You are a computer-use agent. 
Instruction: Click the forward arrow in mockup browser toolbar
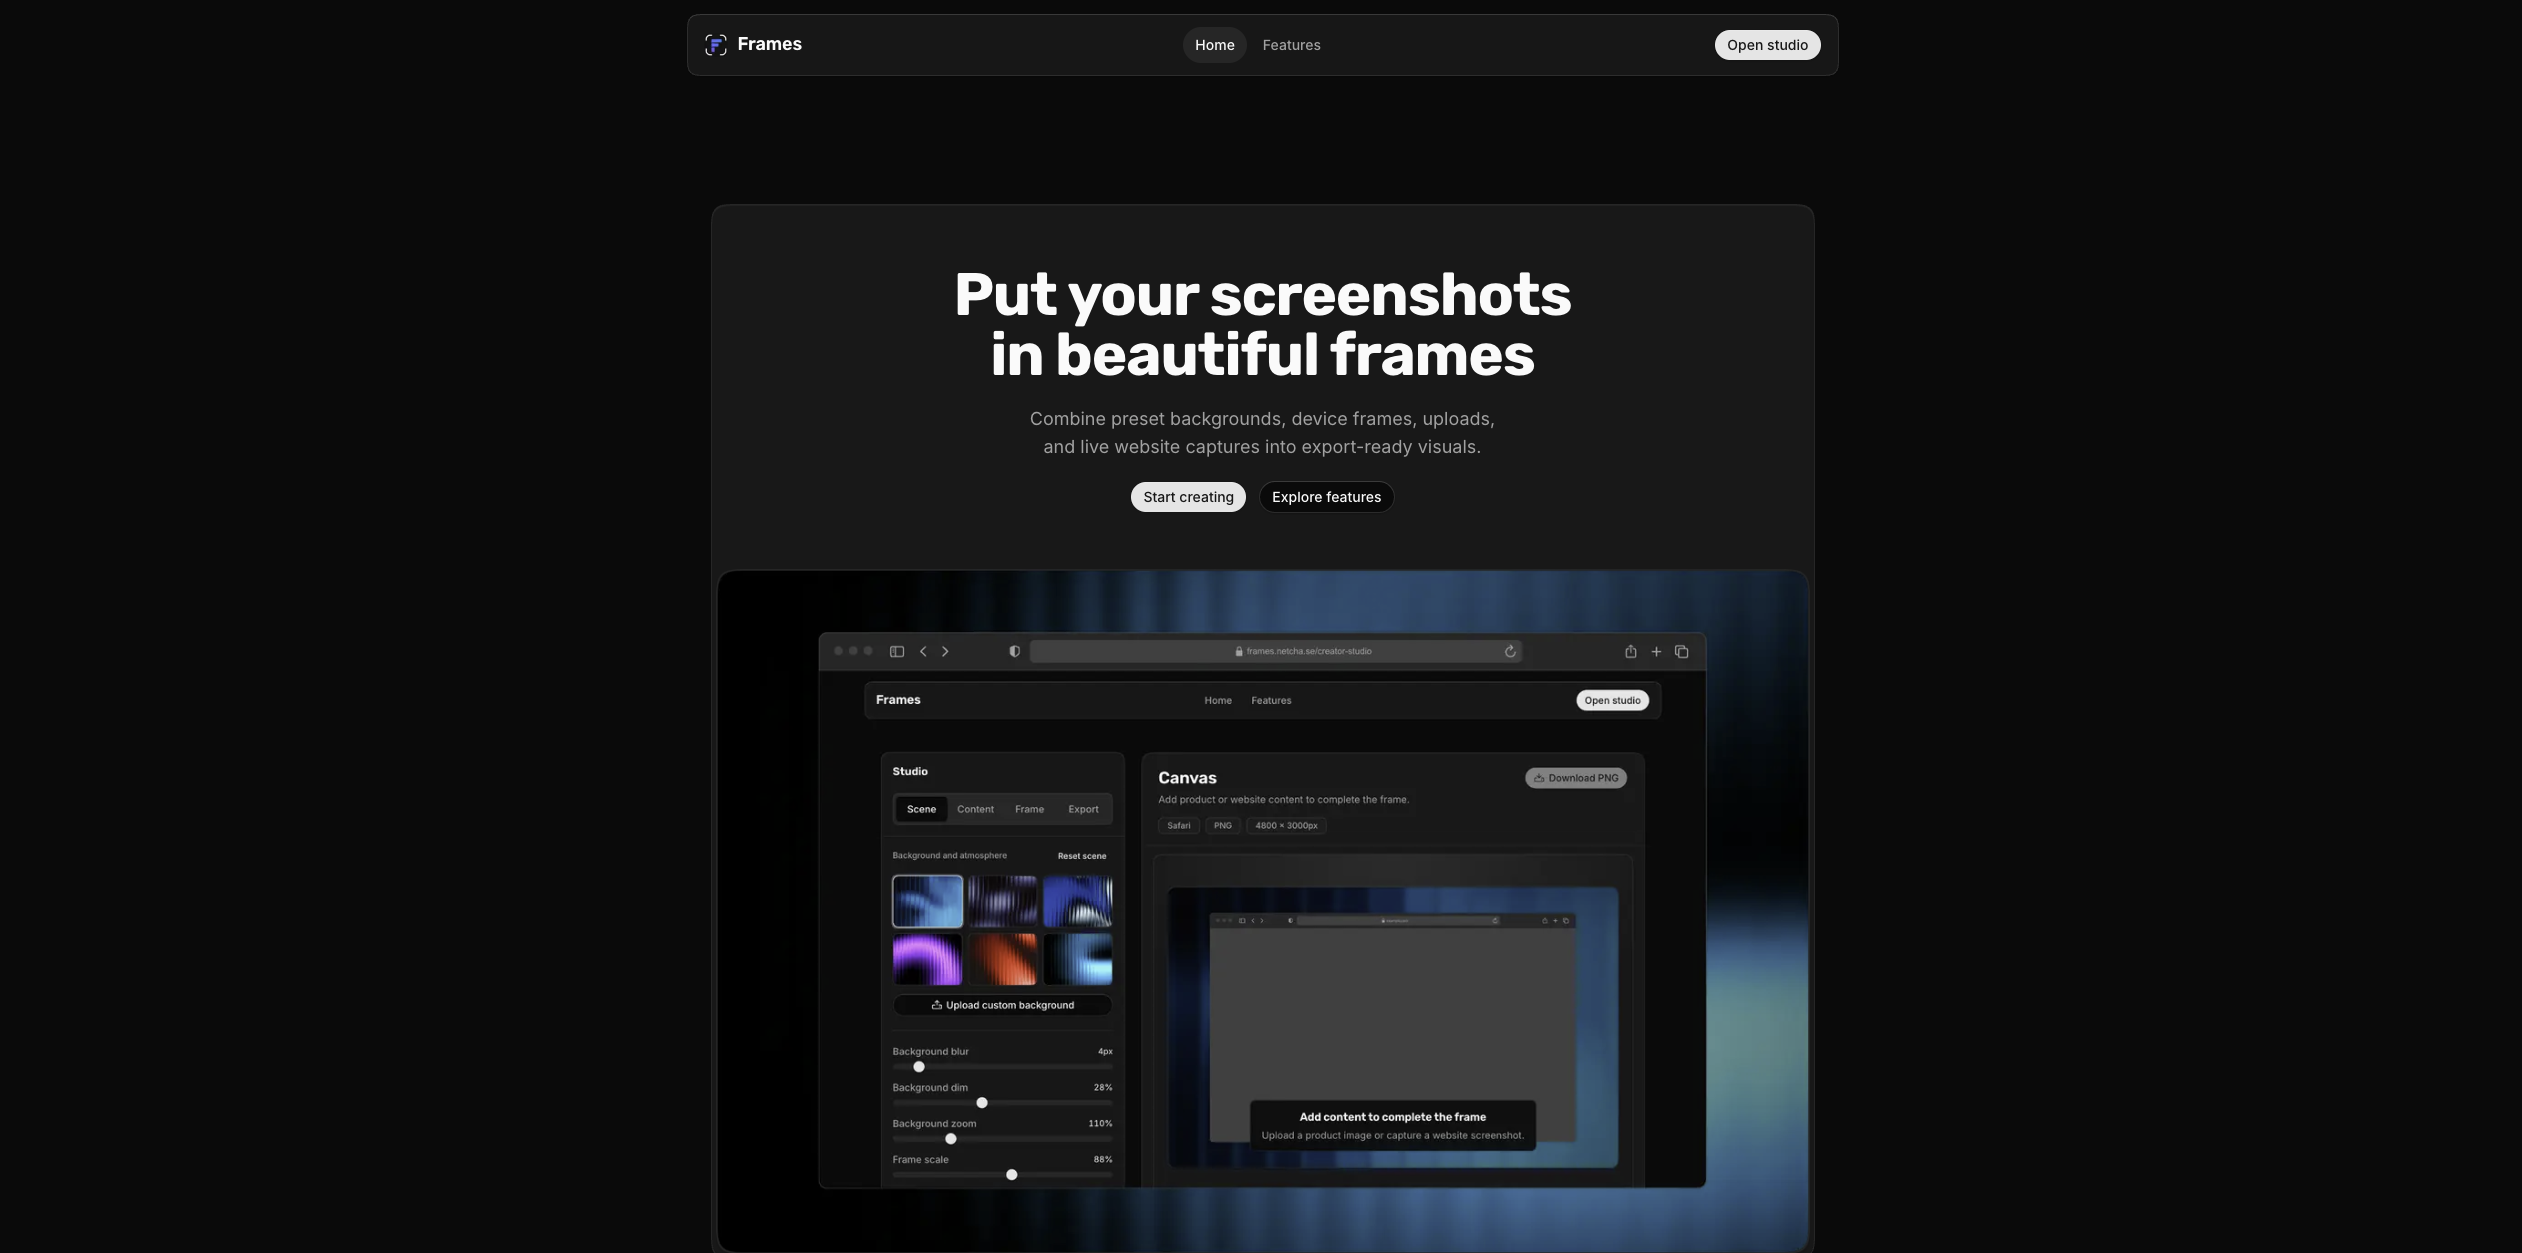945,652
